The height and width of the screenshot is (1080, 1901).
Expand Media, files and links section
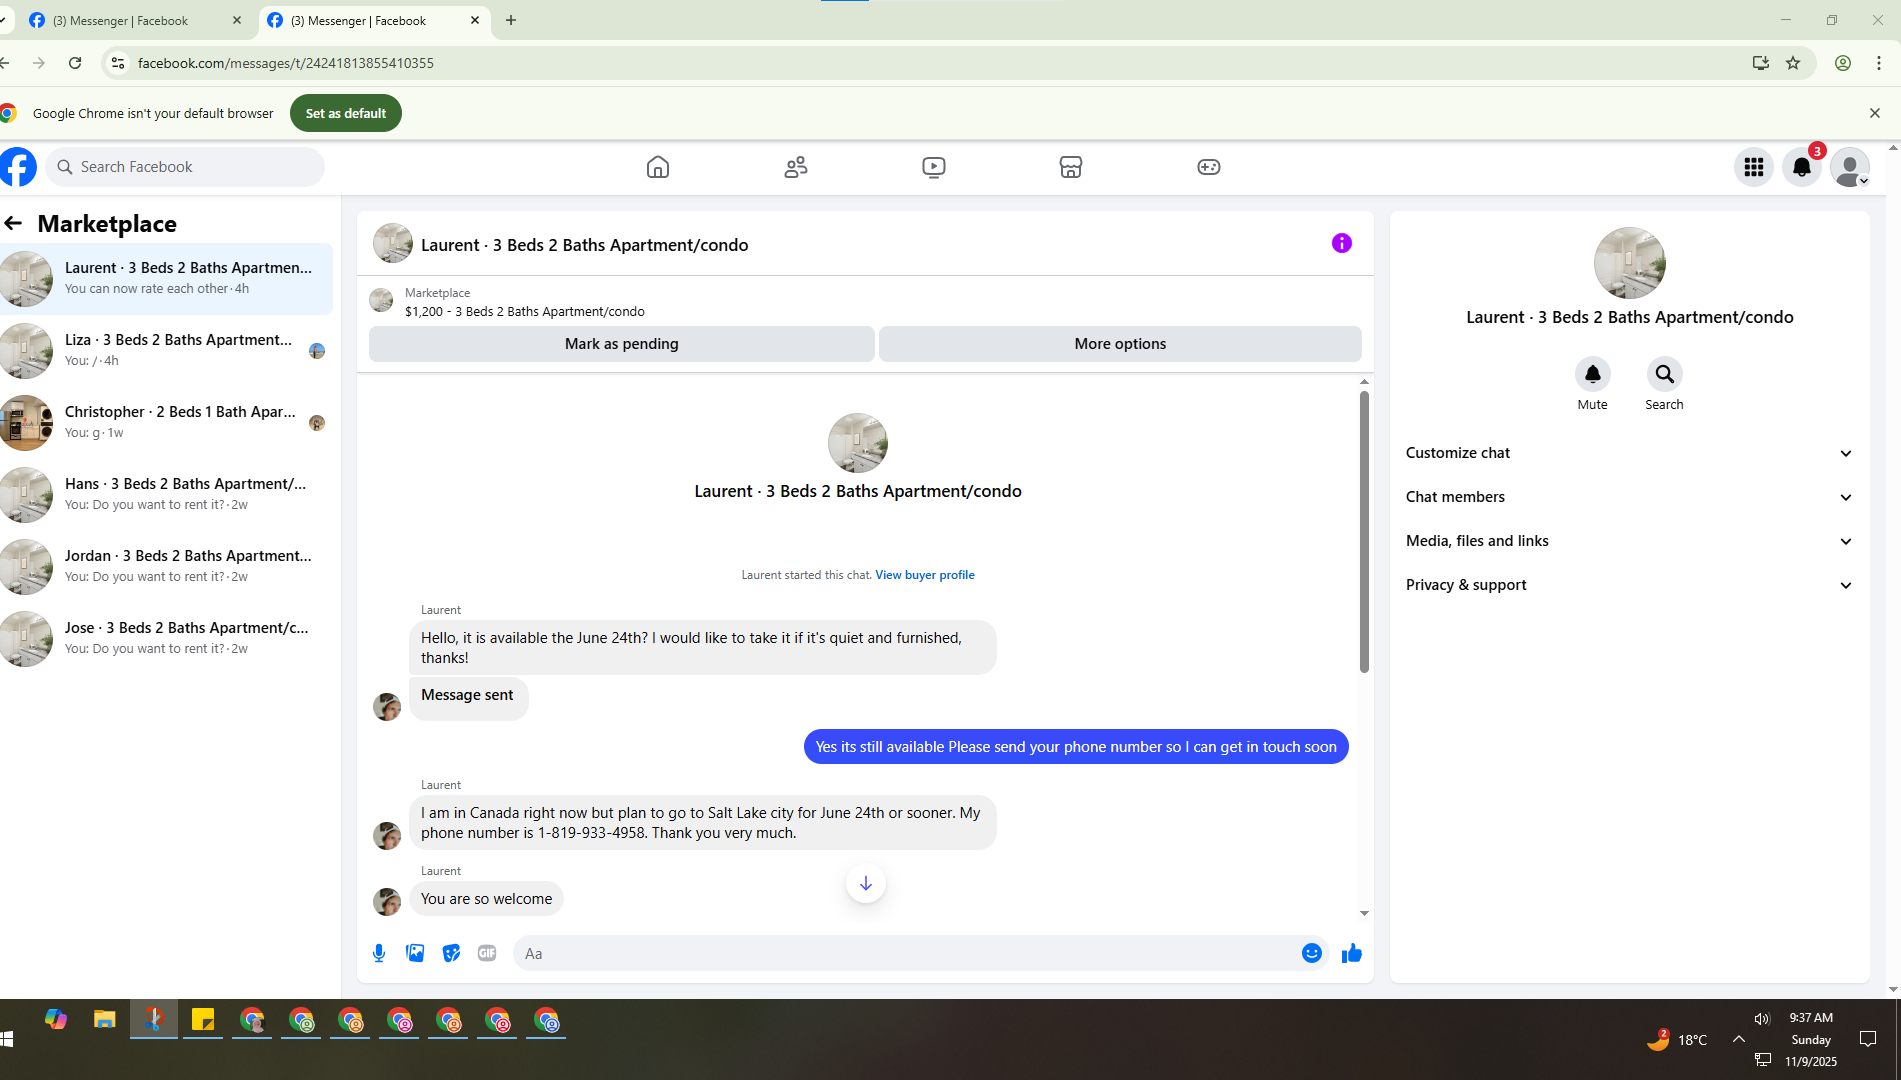tap(1629, 541)
